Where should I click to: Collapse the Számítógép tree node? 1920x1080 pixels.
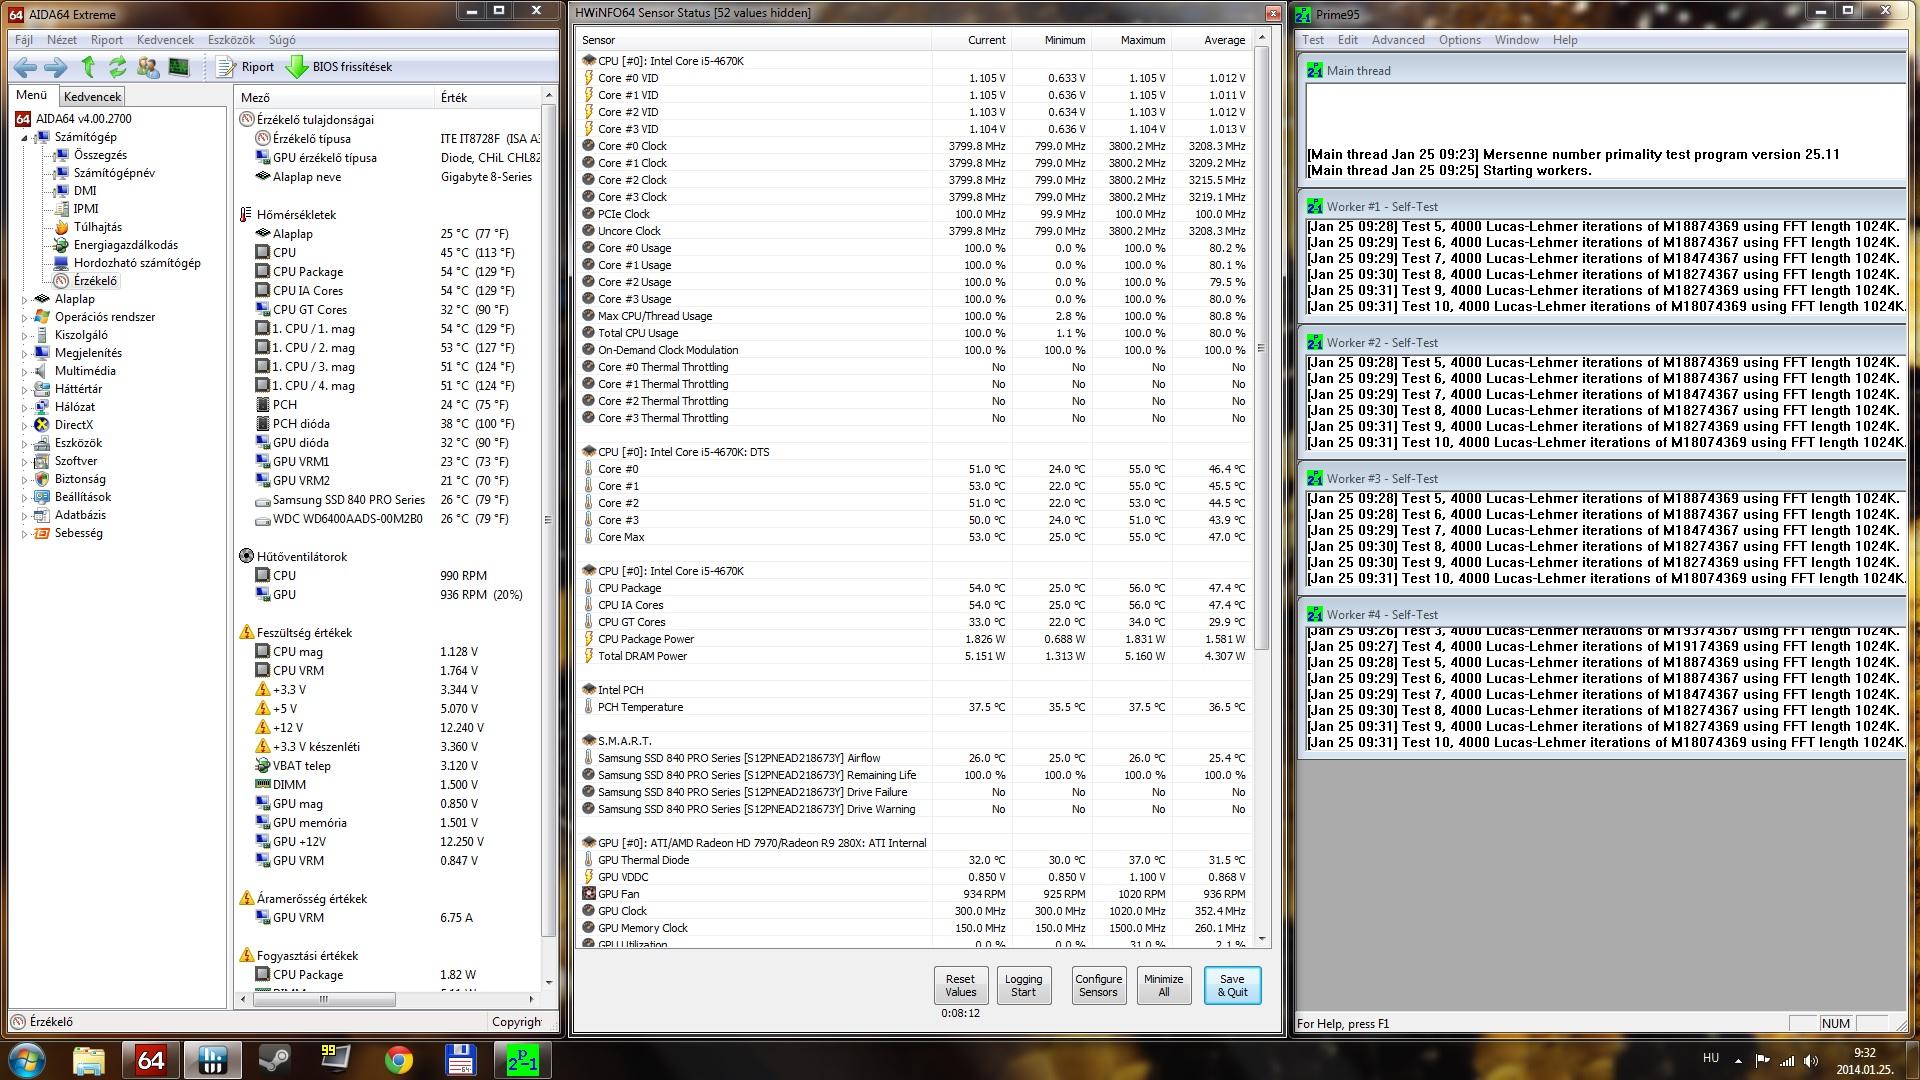point(24,137)
